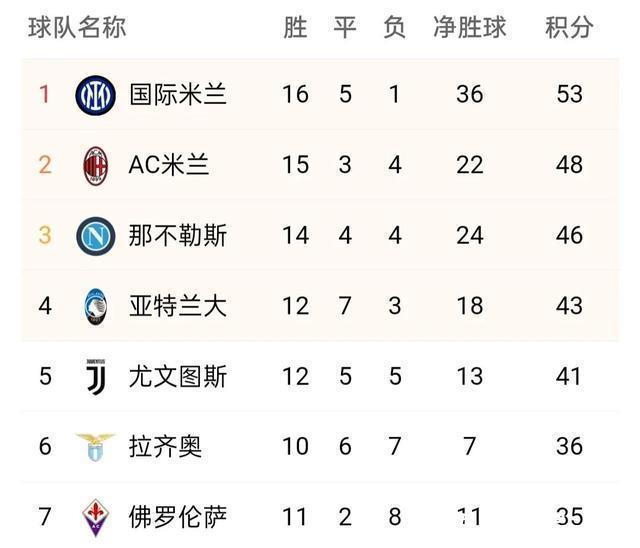Screen dimensions: 640x548
Task: Open team AC米兰 page
Action: point(169,165)
